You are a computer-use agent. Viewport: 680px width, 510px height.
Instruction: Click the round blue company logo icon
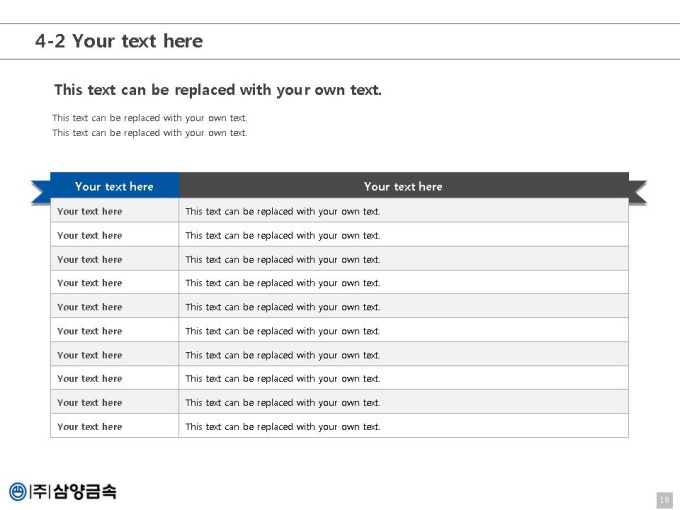(x=18, y=492)
